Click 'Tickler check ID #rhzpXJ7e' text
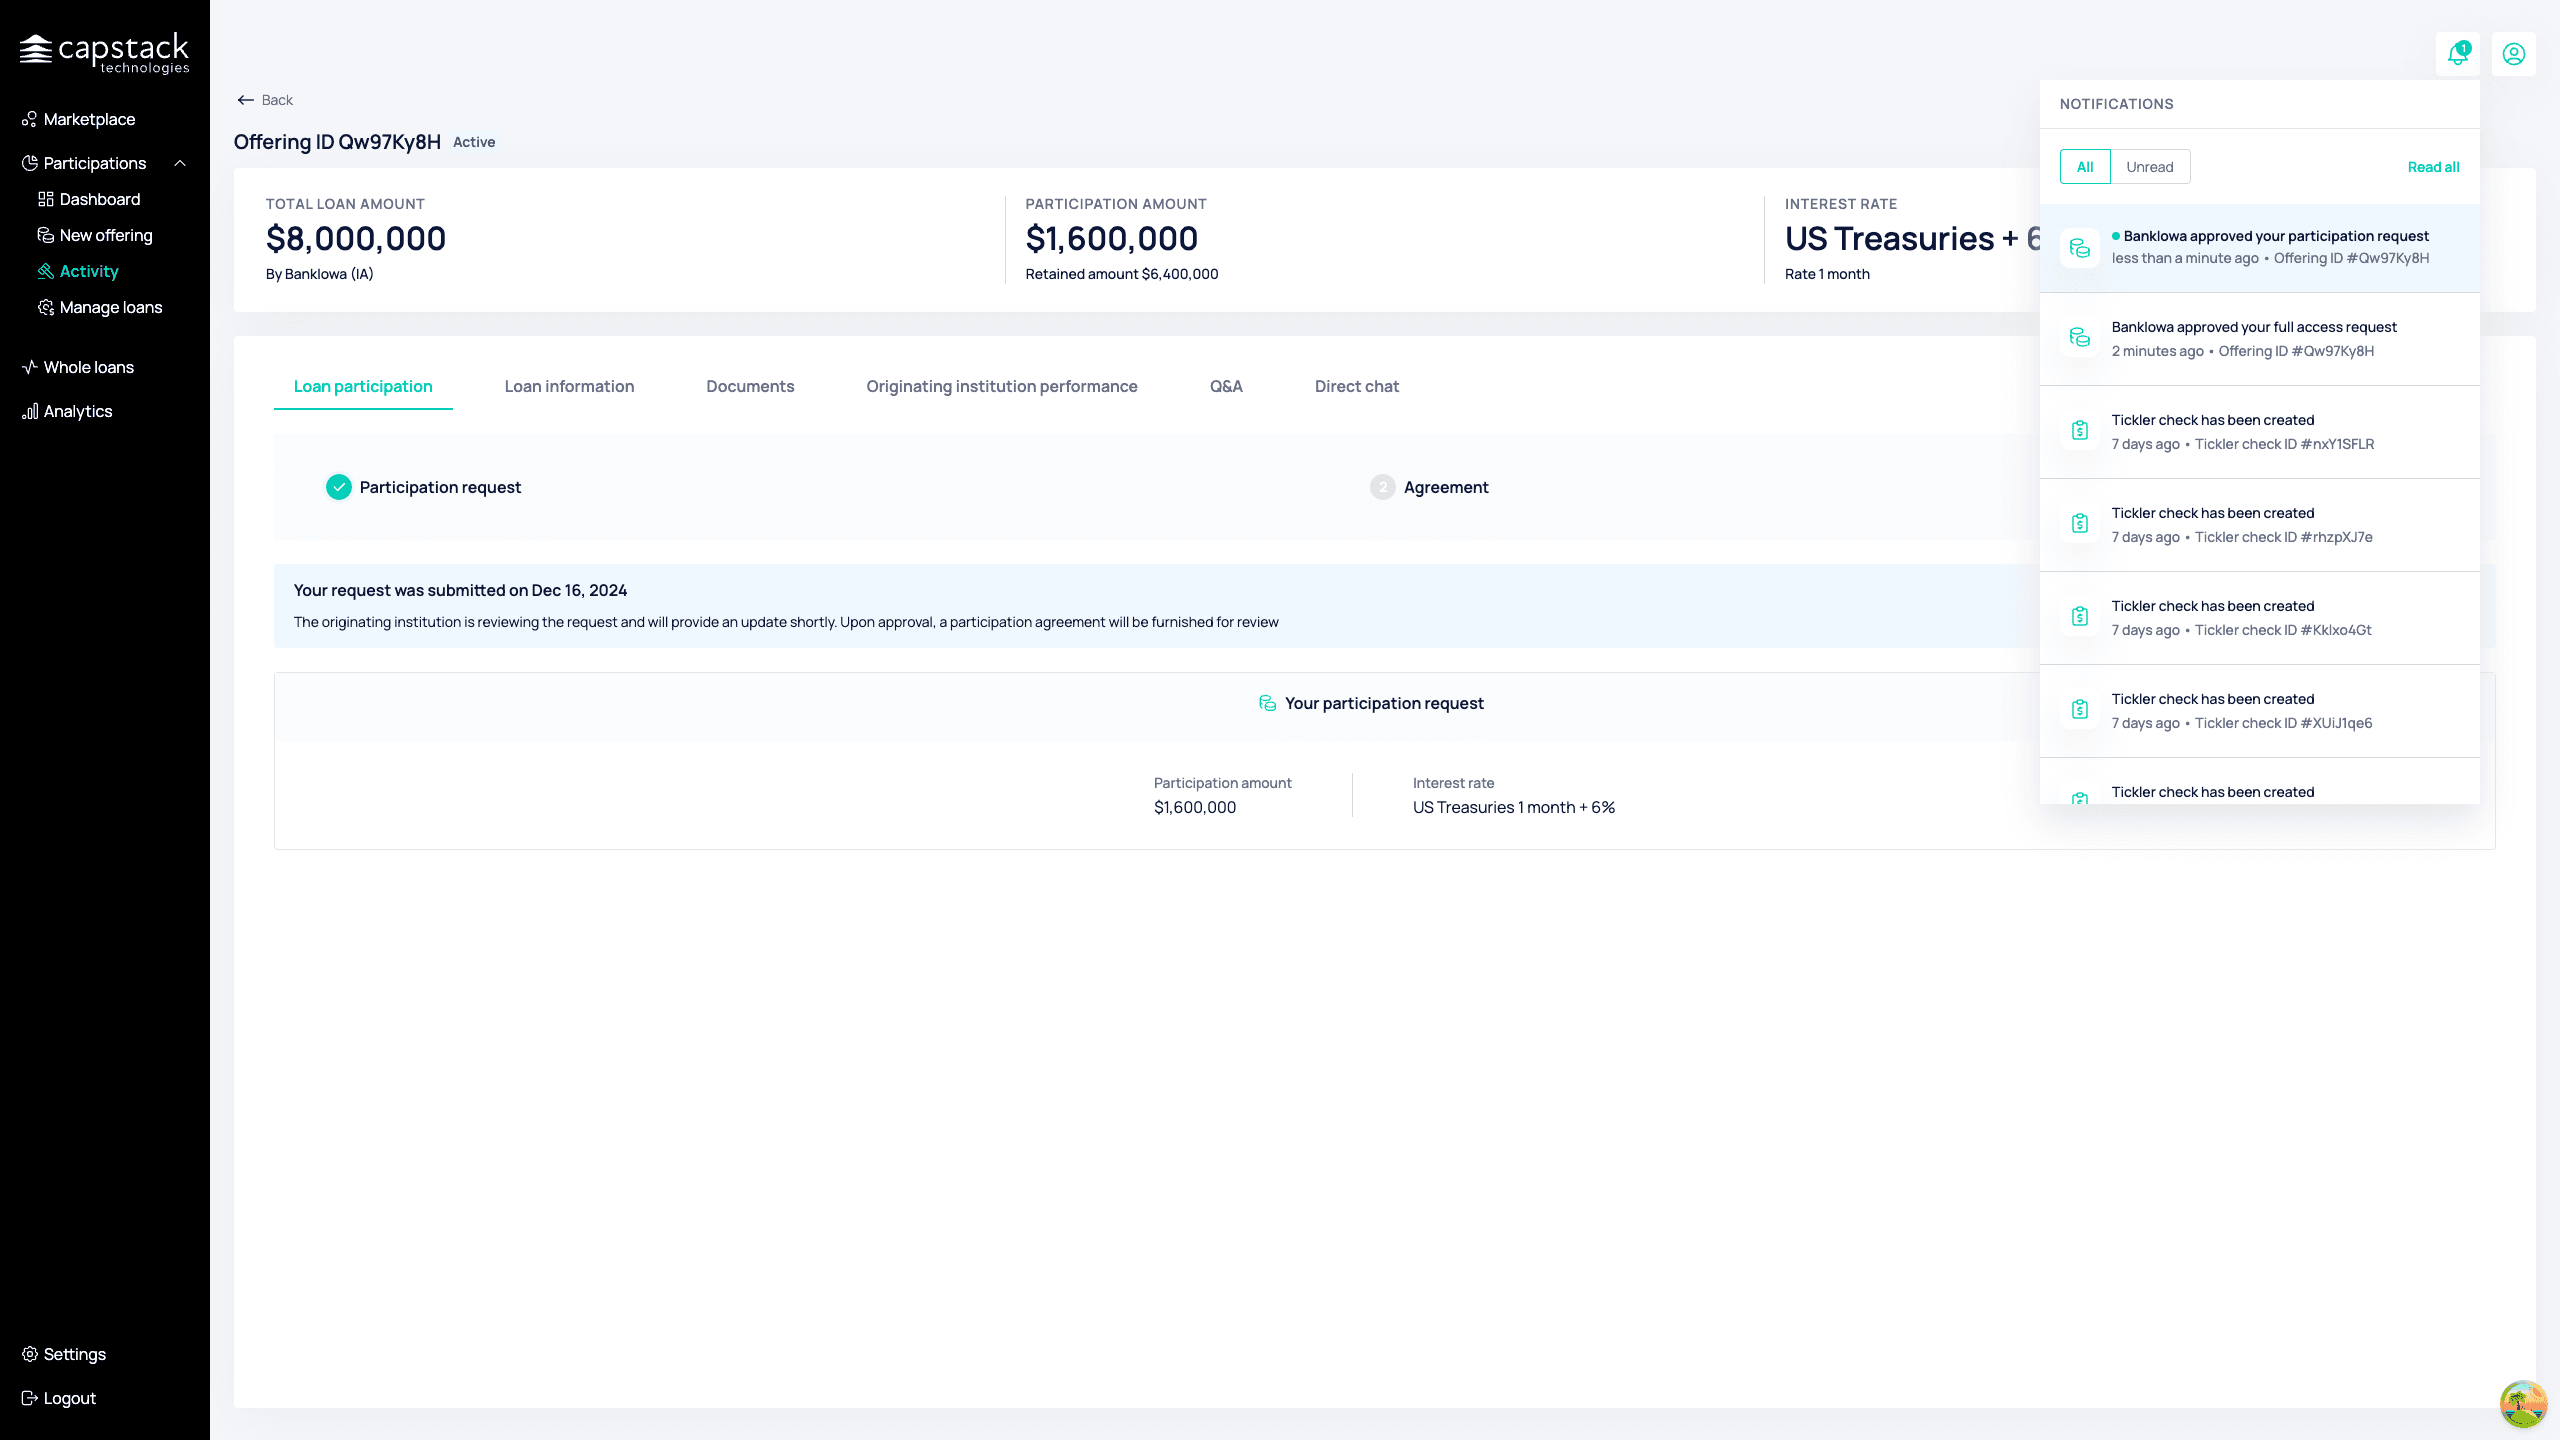2560x1440 pixels. point(2283,537)
